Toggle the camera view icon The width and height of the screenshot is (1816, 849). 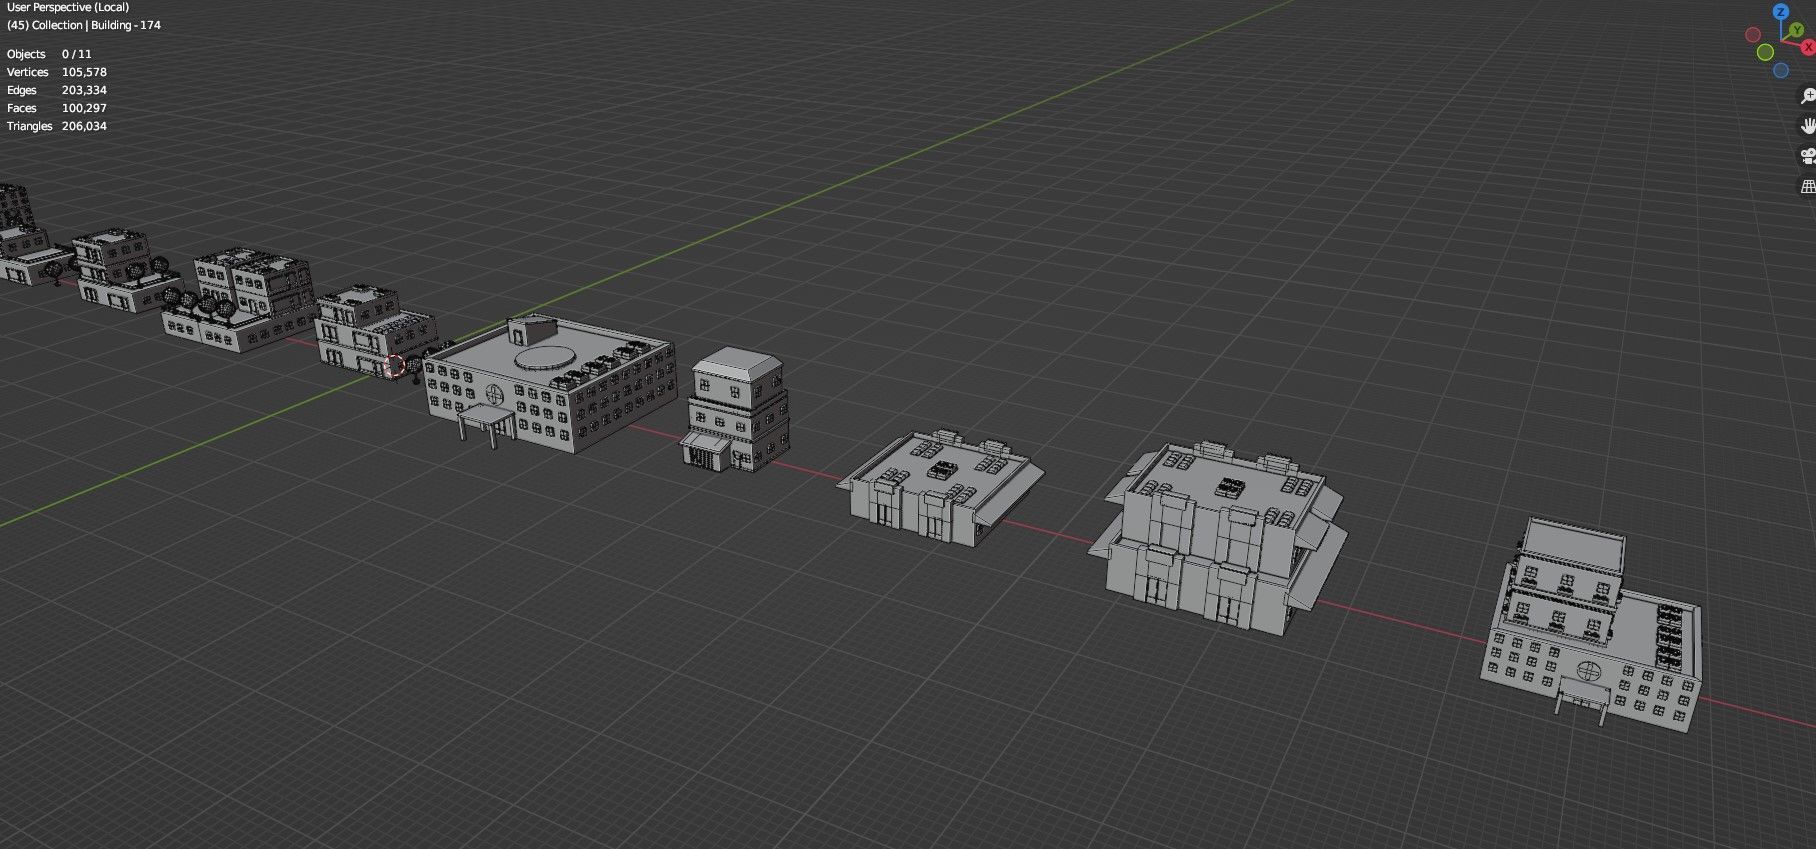[1808, 156]
